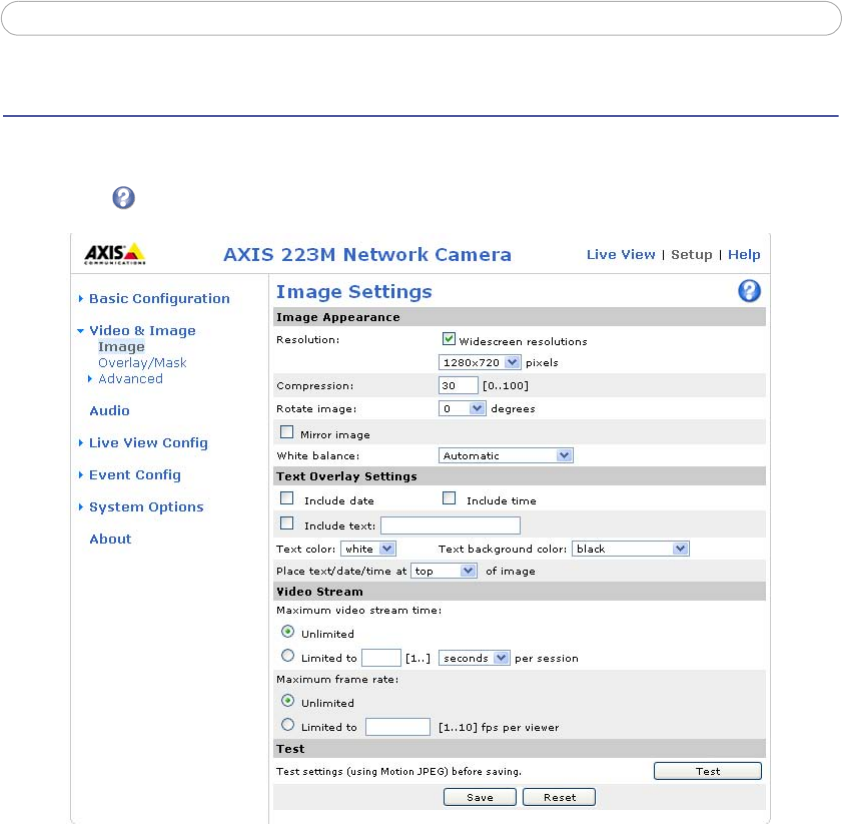The image size is (842, 824).
Task: Click the blue help icon above the camera page
Action: tap(124, 197)
